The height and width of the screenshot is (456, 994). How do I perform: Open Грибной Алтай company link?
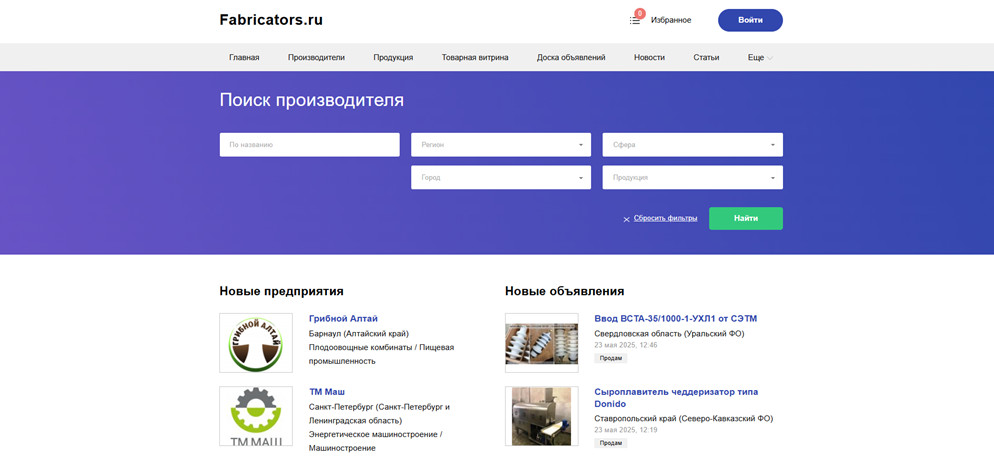343,318
